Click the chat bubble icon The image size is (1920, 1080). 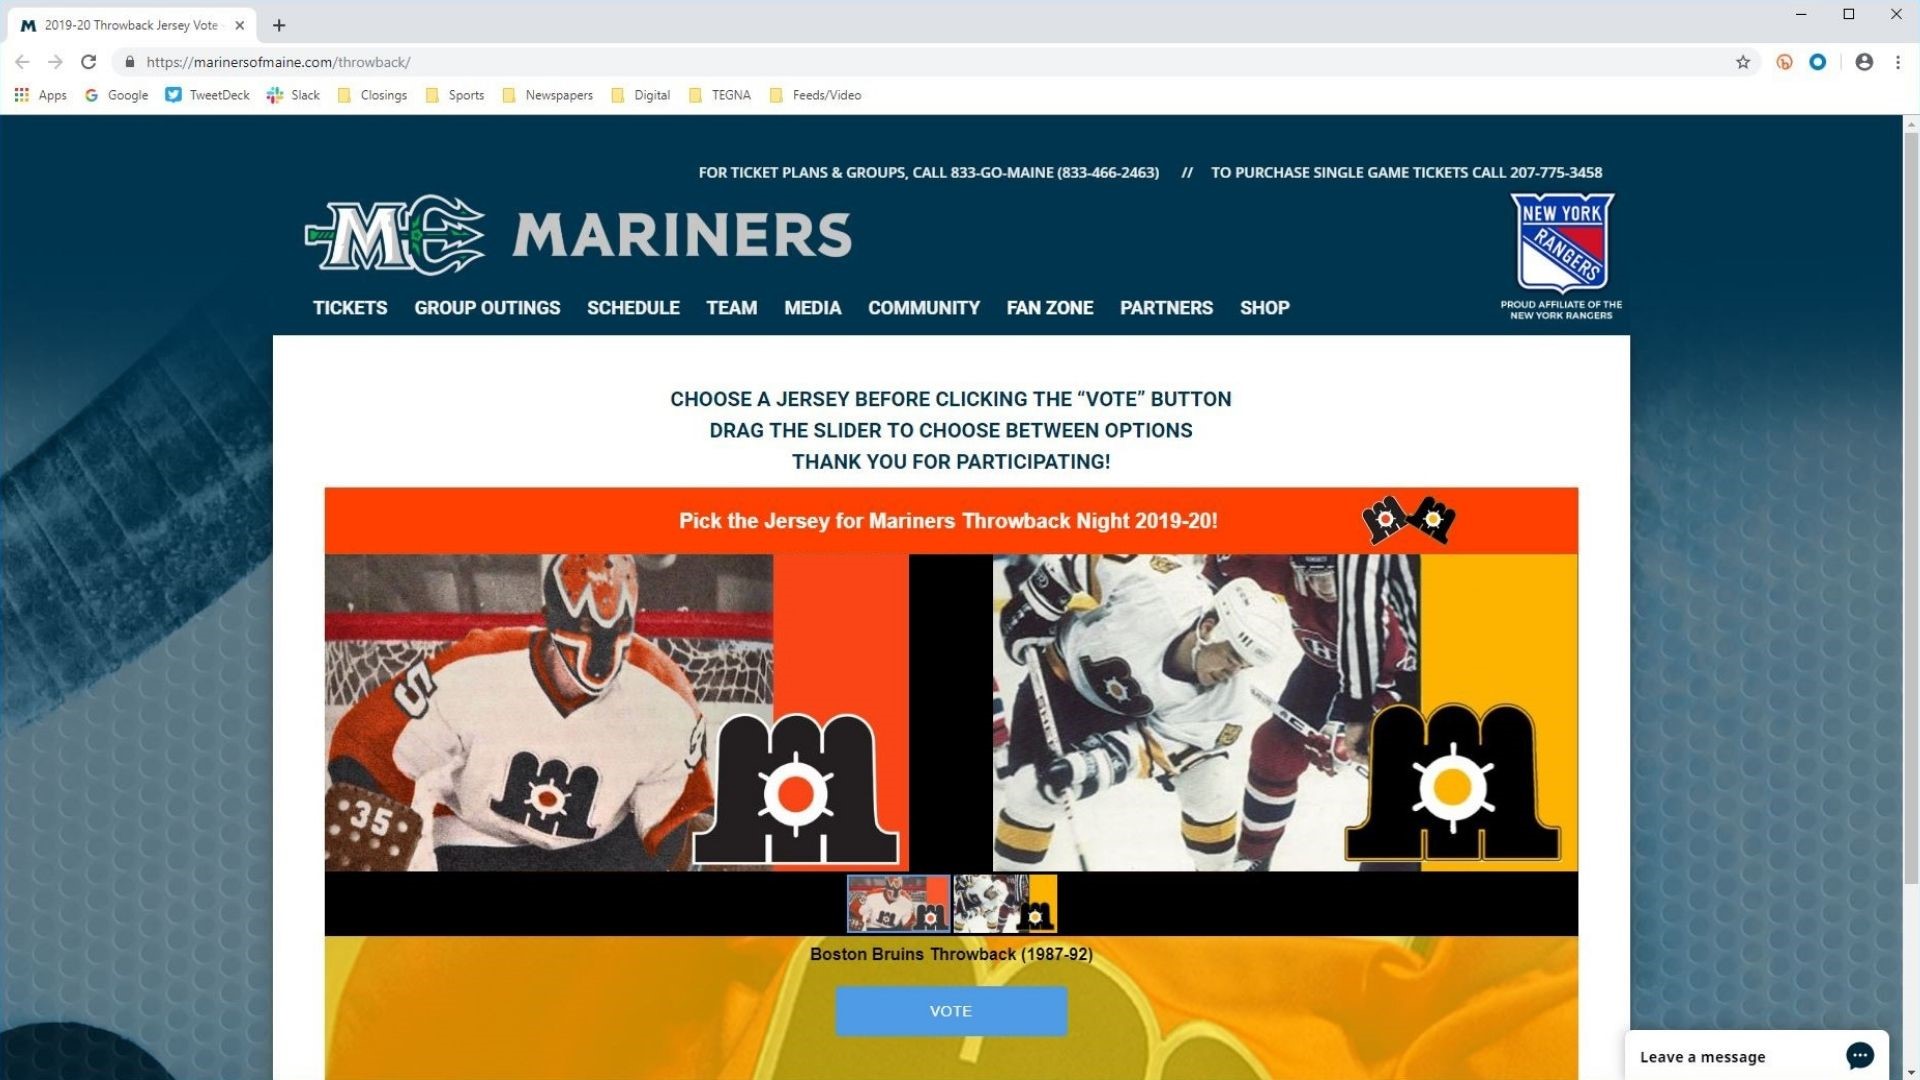point(1860,1056)
